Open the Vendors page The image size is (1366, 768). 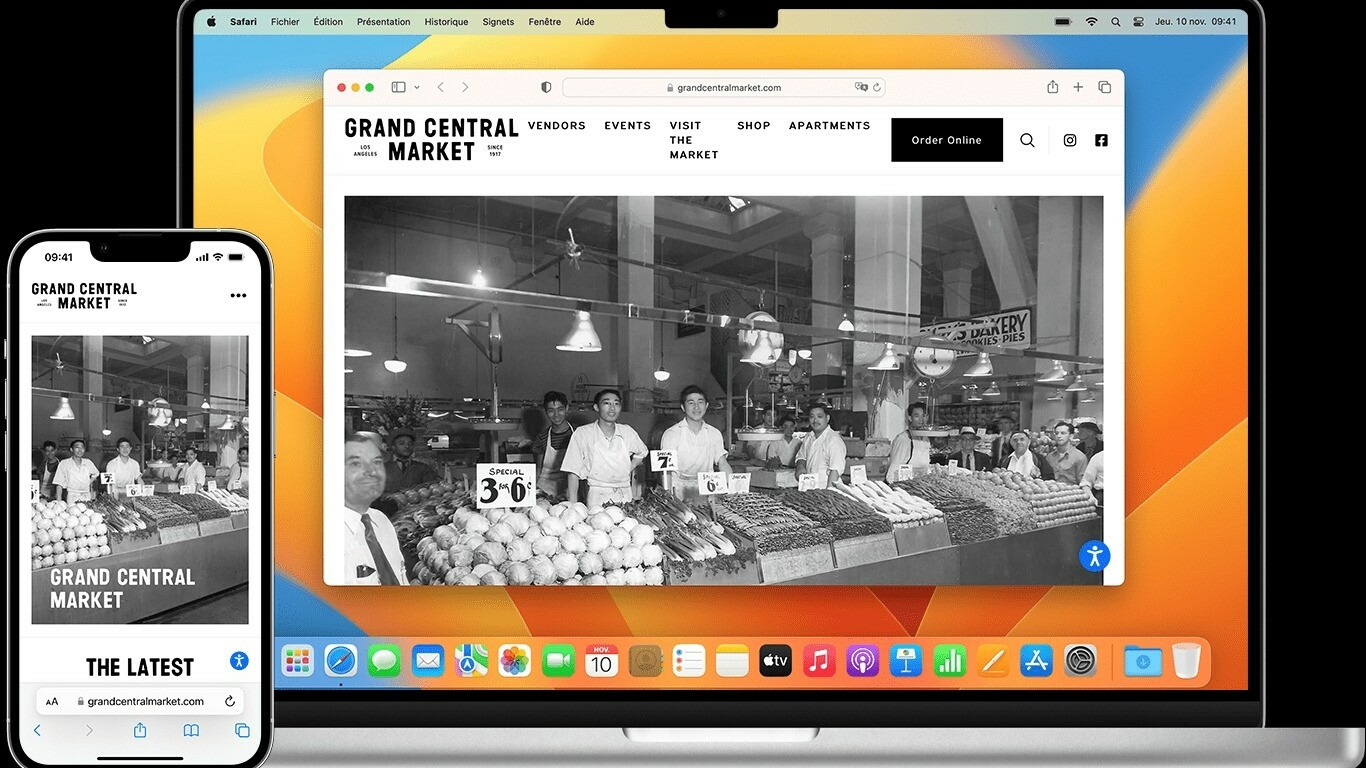557,126
